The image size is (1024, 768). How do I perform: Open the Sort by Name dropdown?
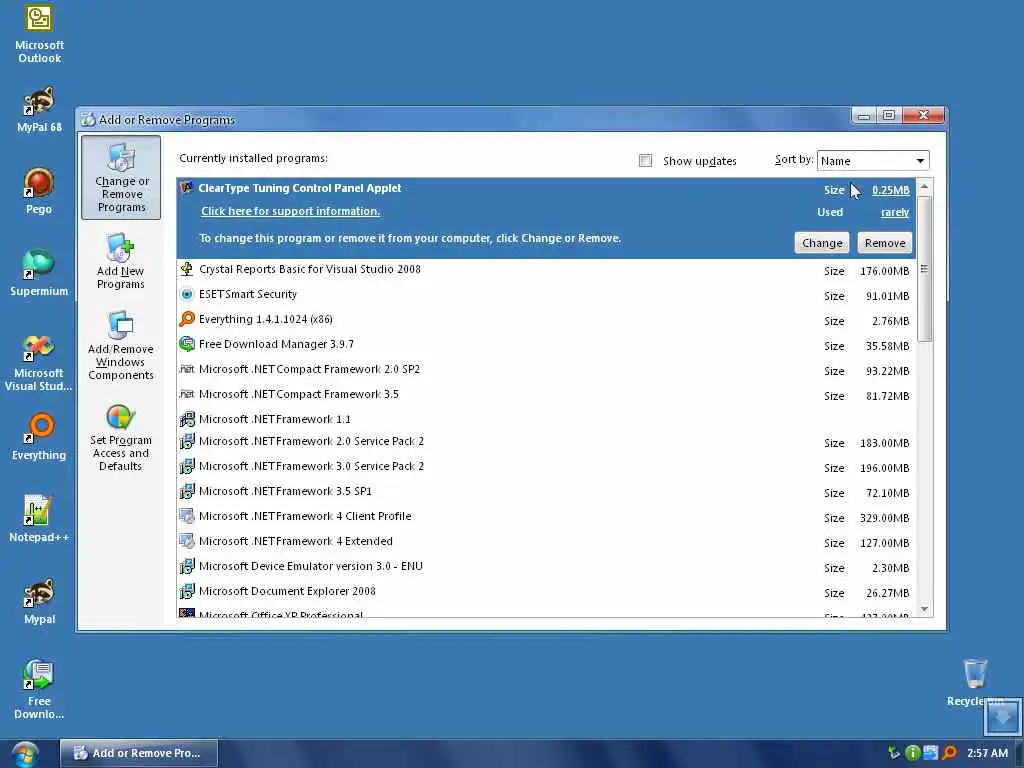pos(872,161)
